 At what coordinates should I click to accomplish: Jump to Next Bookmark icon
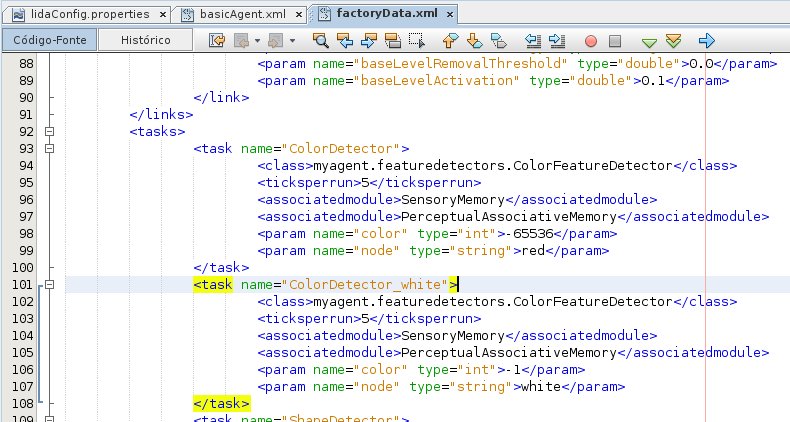pos(473,41)
